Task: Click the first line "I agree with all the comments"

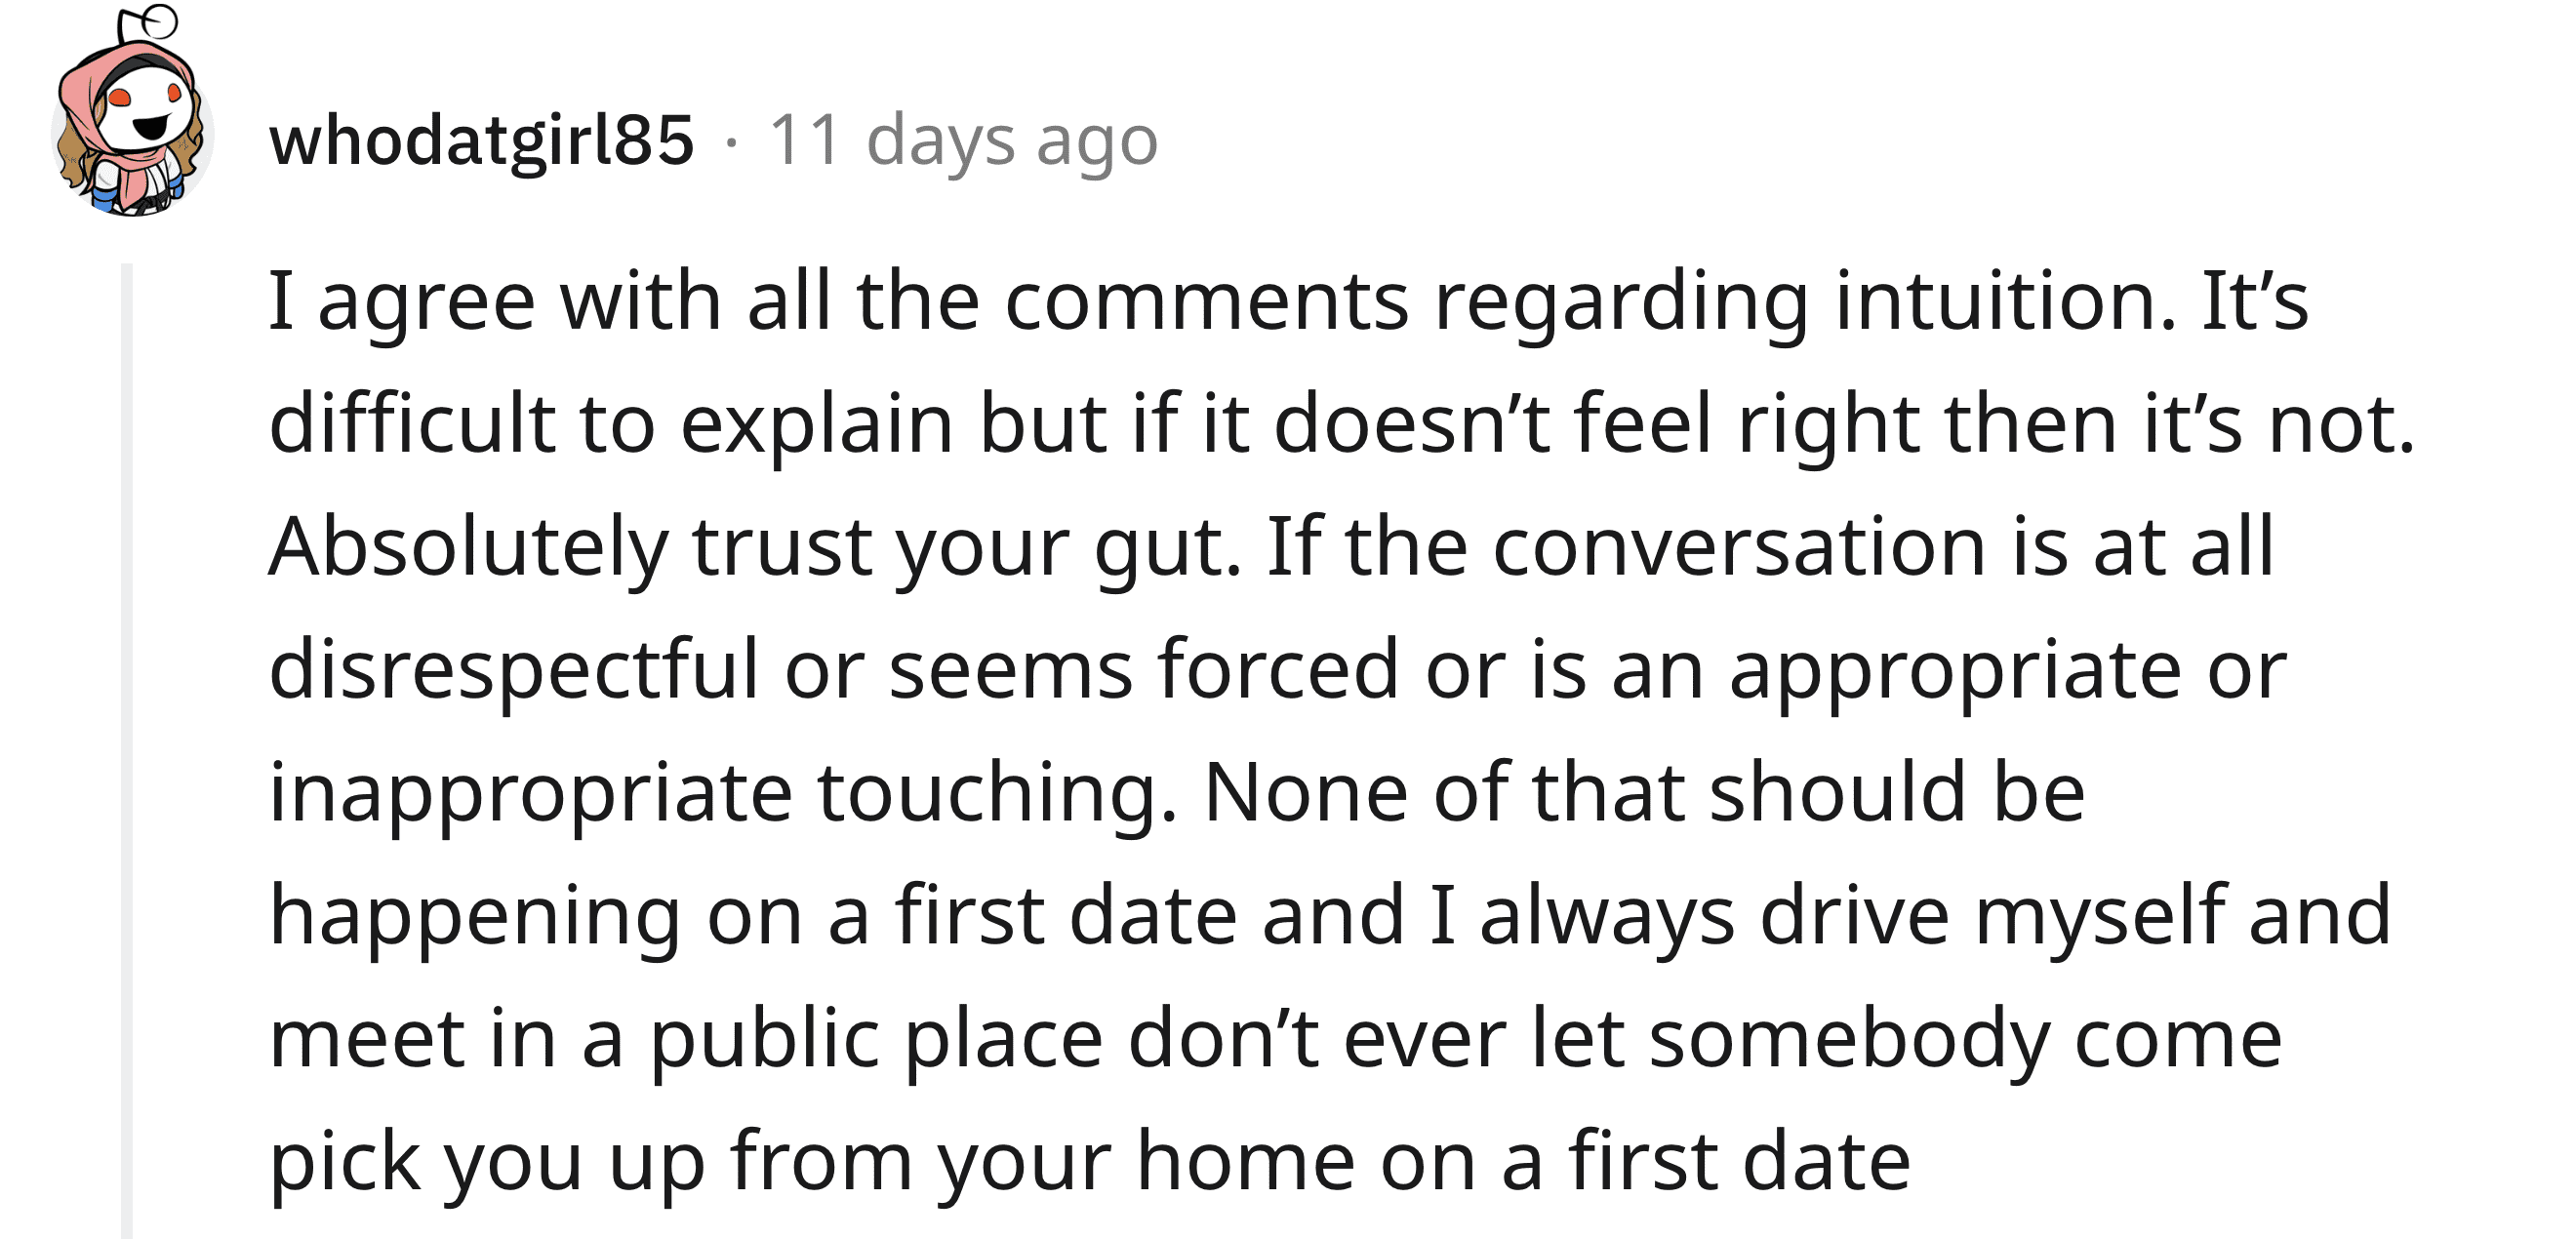Action: 1289,302
